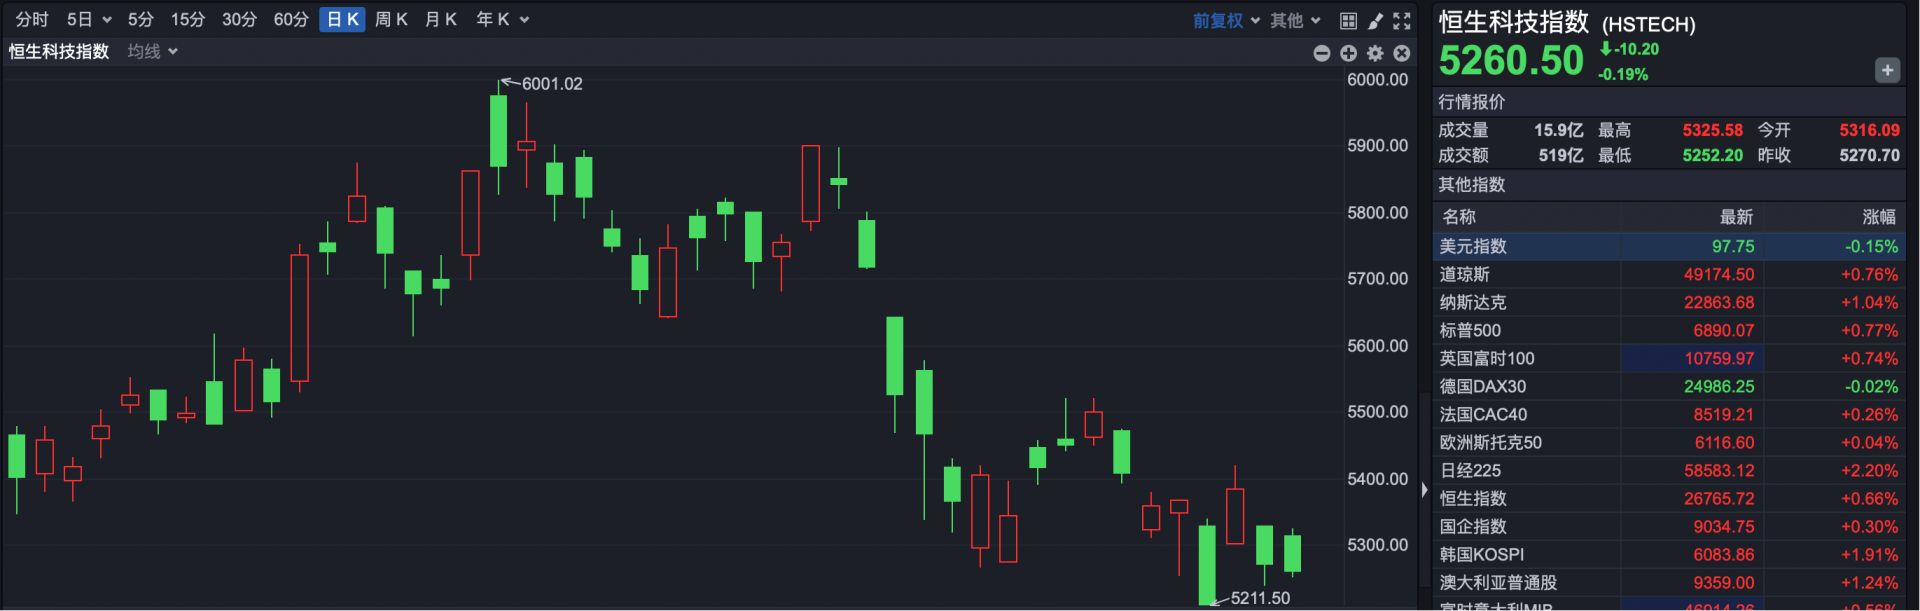The height and width of the screenshot is (611, 1920).
Task: Click the 6001.02 peak candlestick
Action: click(498, 130)
